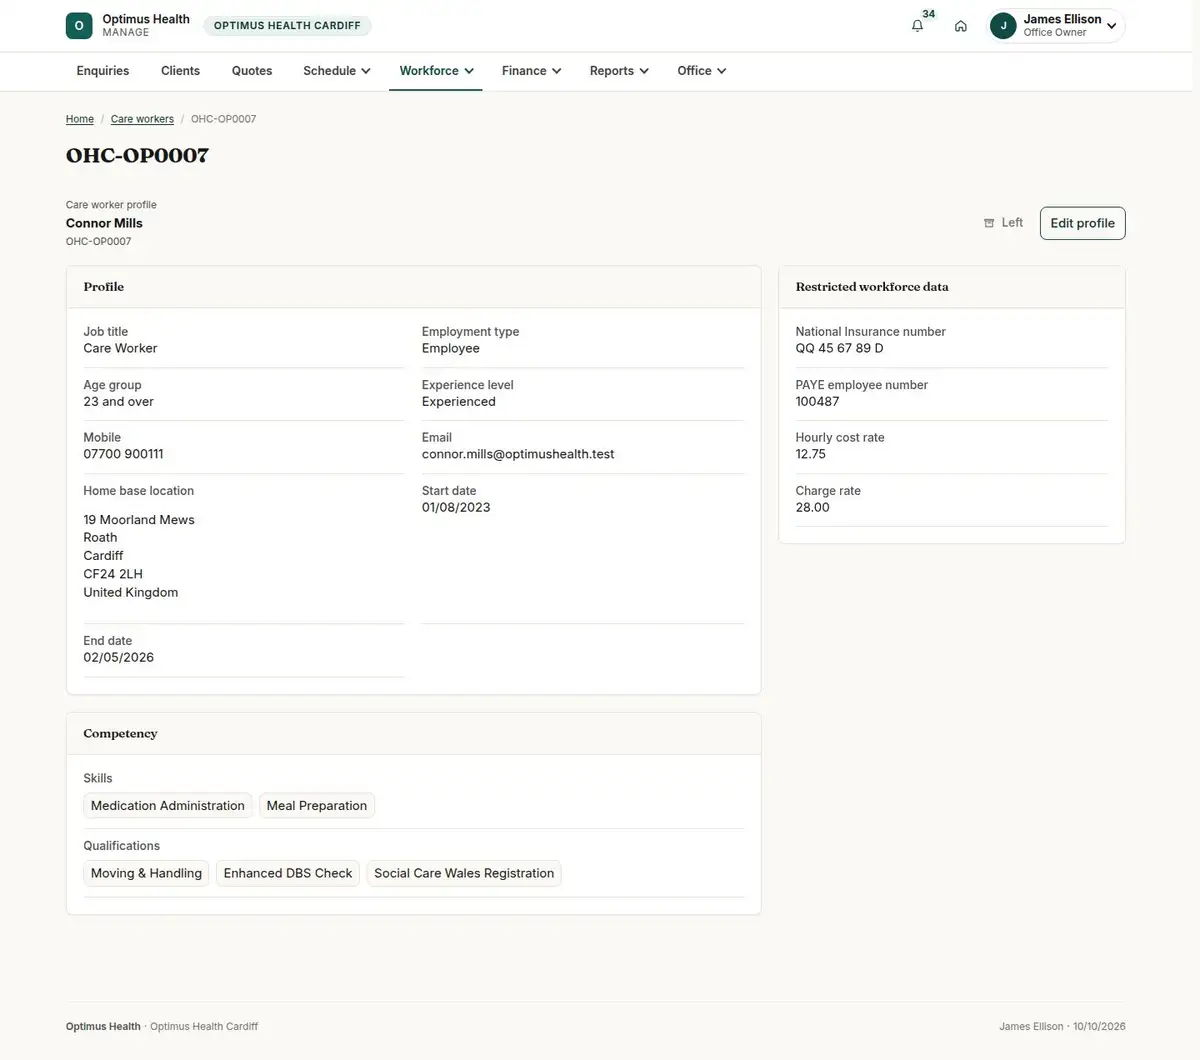Click the end date 02/05/2026
Screen dimensions: 1200x1060
tap(119, 657)
